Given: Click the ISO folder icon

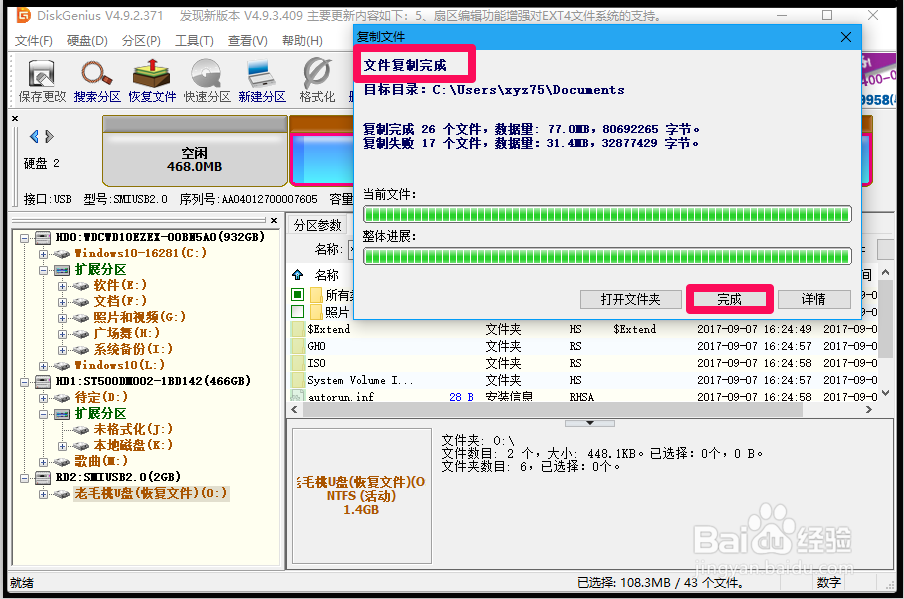Looking at the screenshot, I should [x=297, y=363].
